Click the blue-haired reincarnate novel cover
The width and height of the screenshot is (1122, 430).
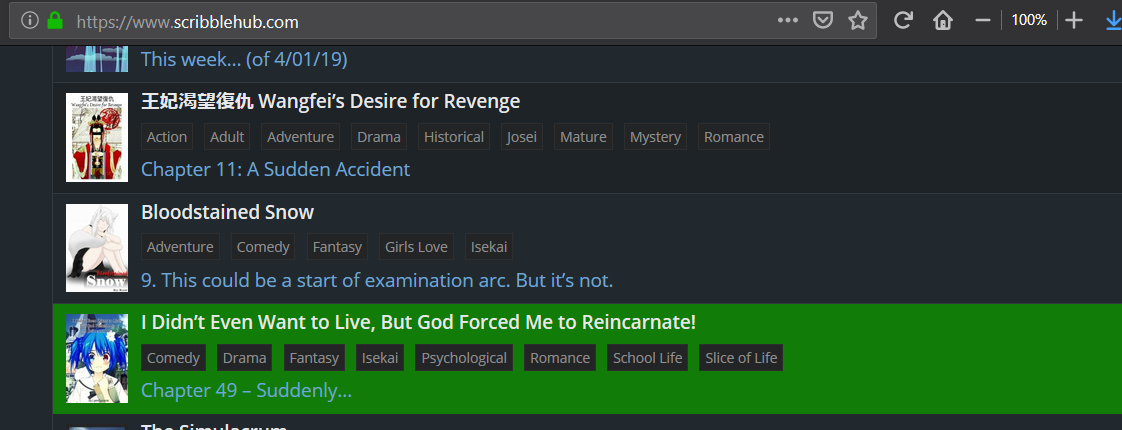pyautogui.click(x=97, y=359)
